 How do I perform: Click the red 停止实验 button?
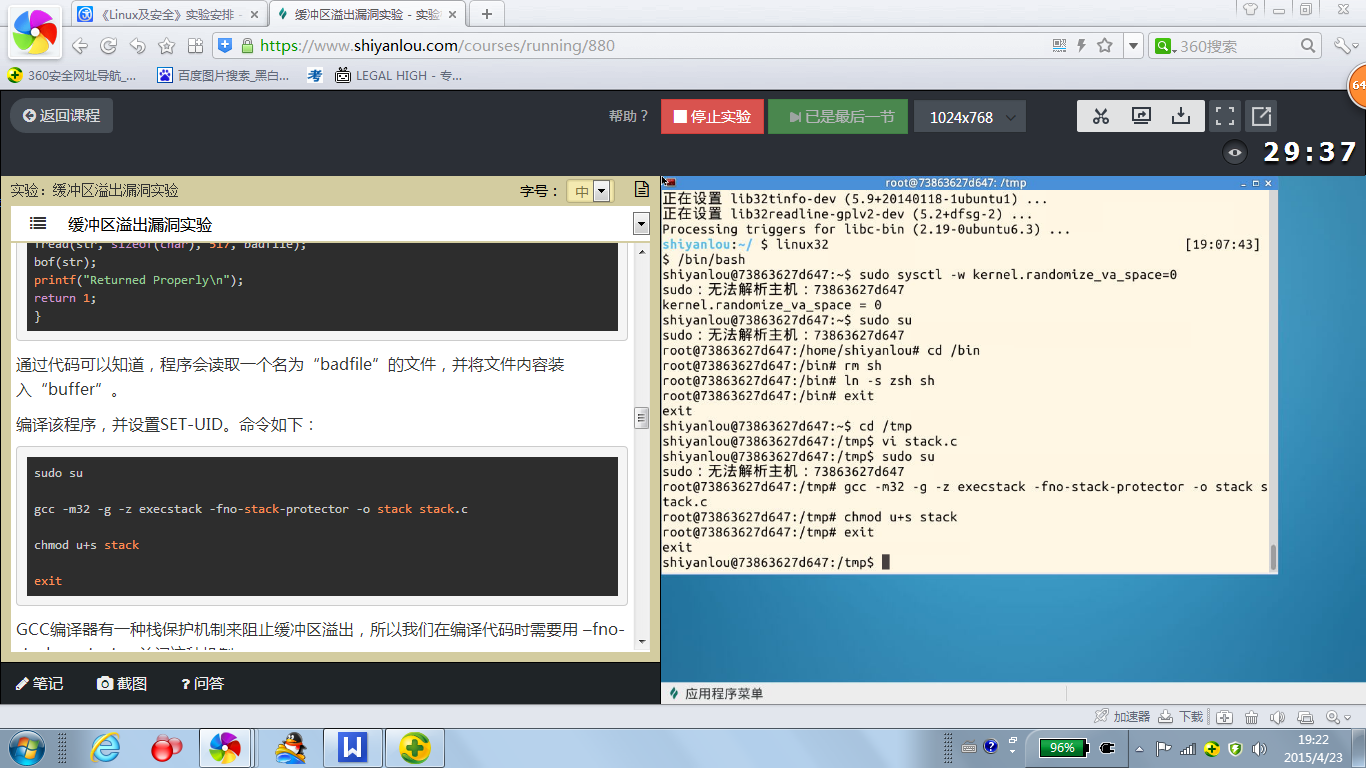click(x=712, y=117)
